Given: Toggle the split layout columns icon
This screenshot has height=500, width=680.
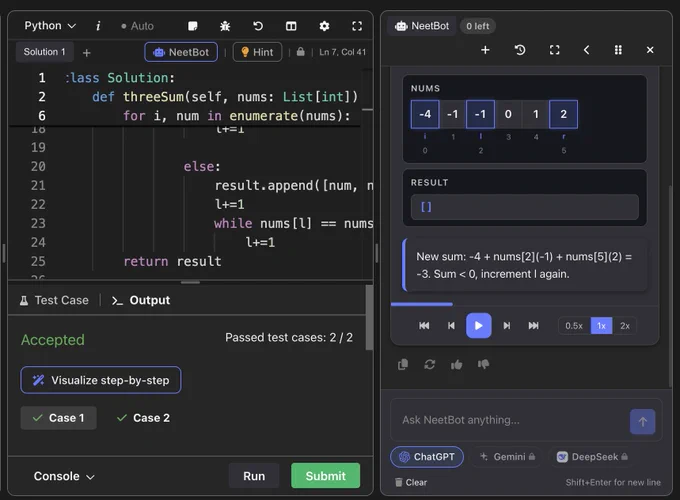Looking at the screenshot, I should click(x=291, y=26).
